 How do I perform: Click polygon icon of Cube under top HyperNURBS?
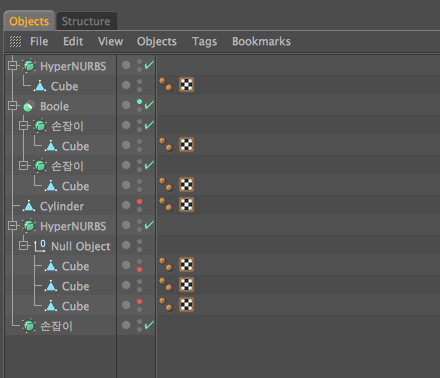pyautogui.click(x=40, y=86)
